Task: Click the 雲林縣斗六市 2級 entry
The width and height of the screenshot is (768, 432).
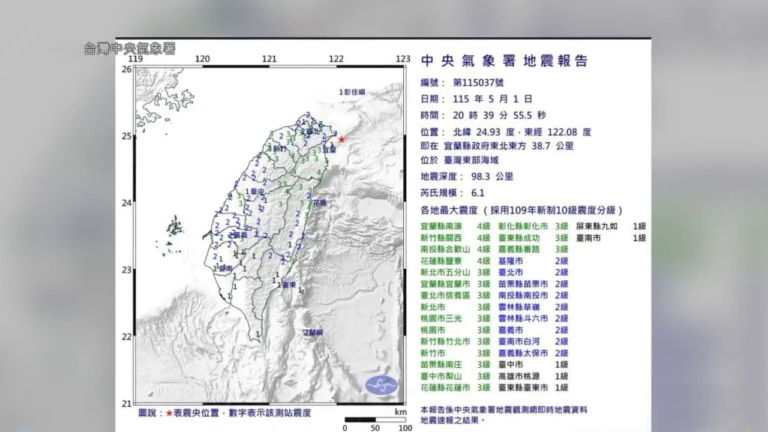Action: (533, 319)
